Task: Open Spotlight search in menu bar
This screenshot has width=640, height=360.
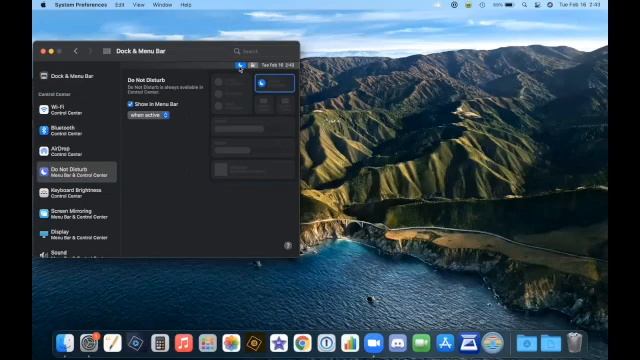Action: 524,5
